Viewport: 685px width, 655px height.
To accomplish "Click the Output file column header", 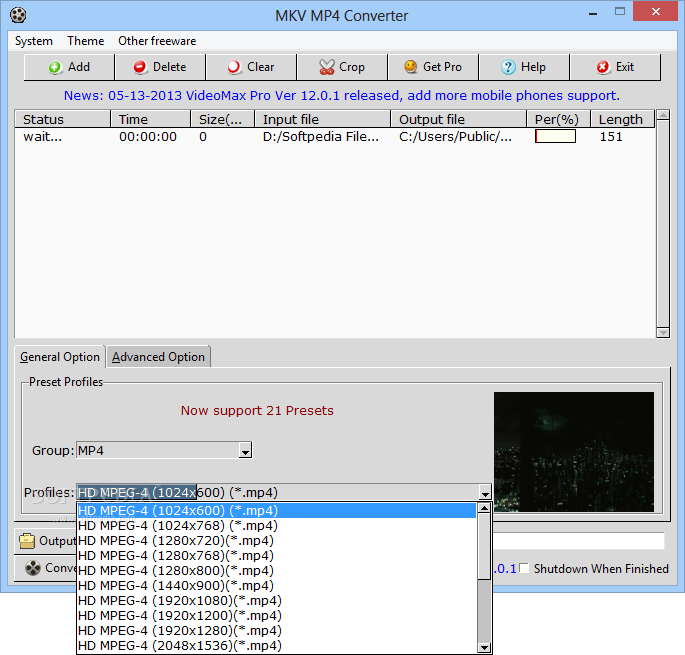I will coord(458,119).
